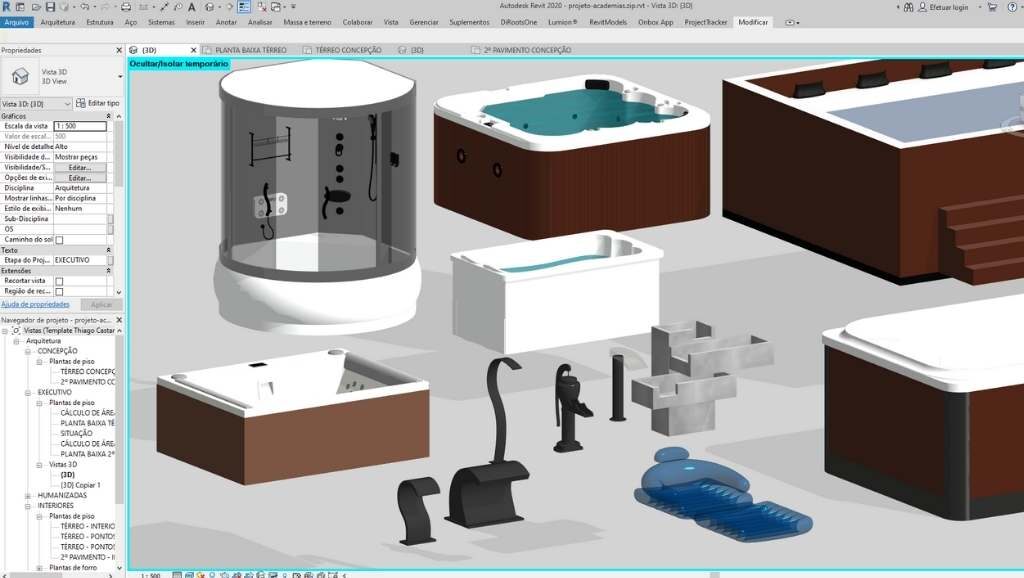Enable the 'Caminho do sol' checkbox
The width and height of the screenshot is (1024, 578).
(x=59, y=240)
